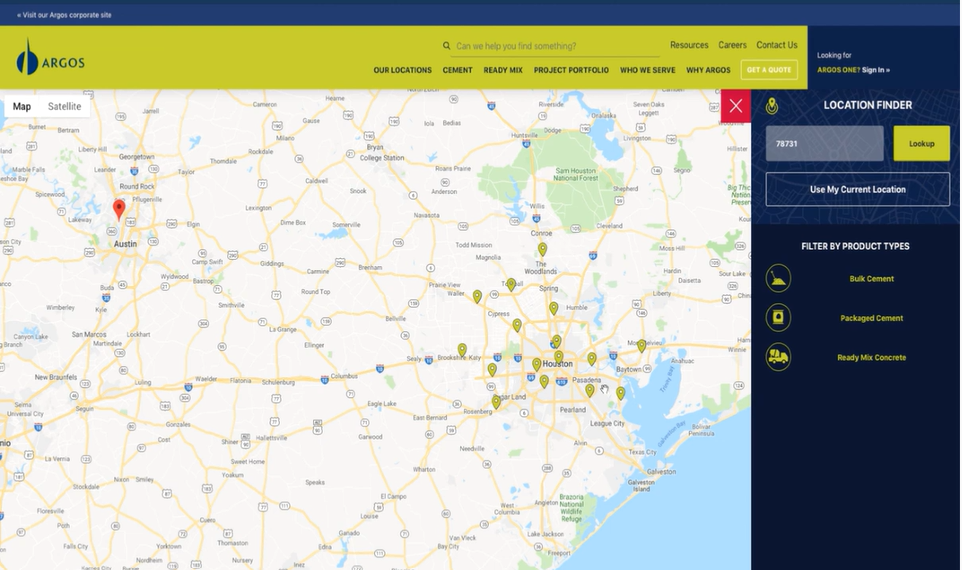Screen dimensions: 962x570
Task: Click the search magnifier icon
Action: coord(447,46)
